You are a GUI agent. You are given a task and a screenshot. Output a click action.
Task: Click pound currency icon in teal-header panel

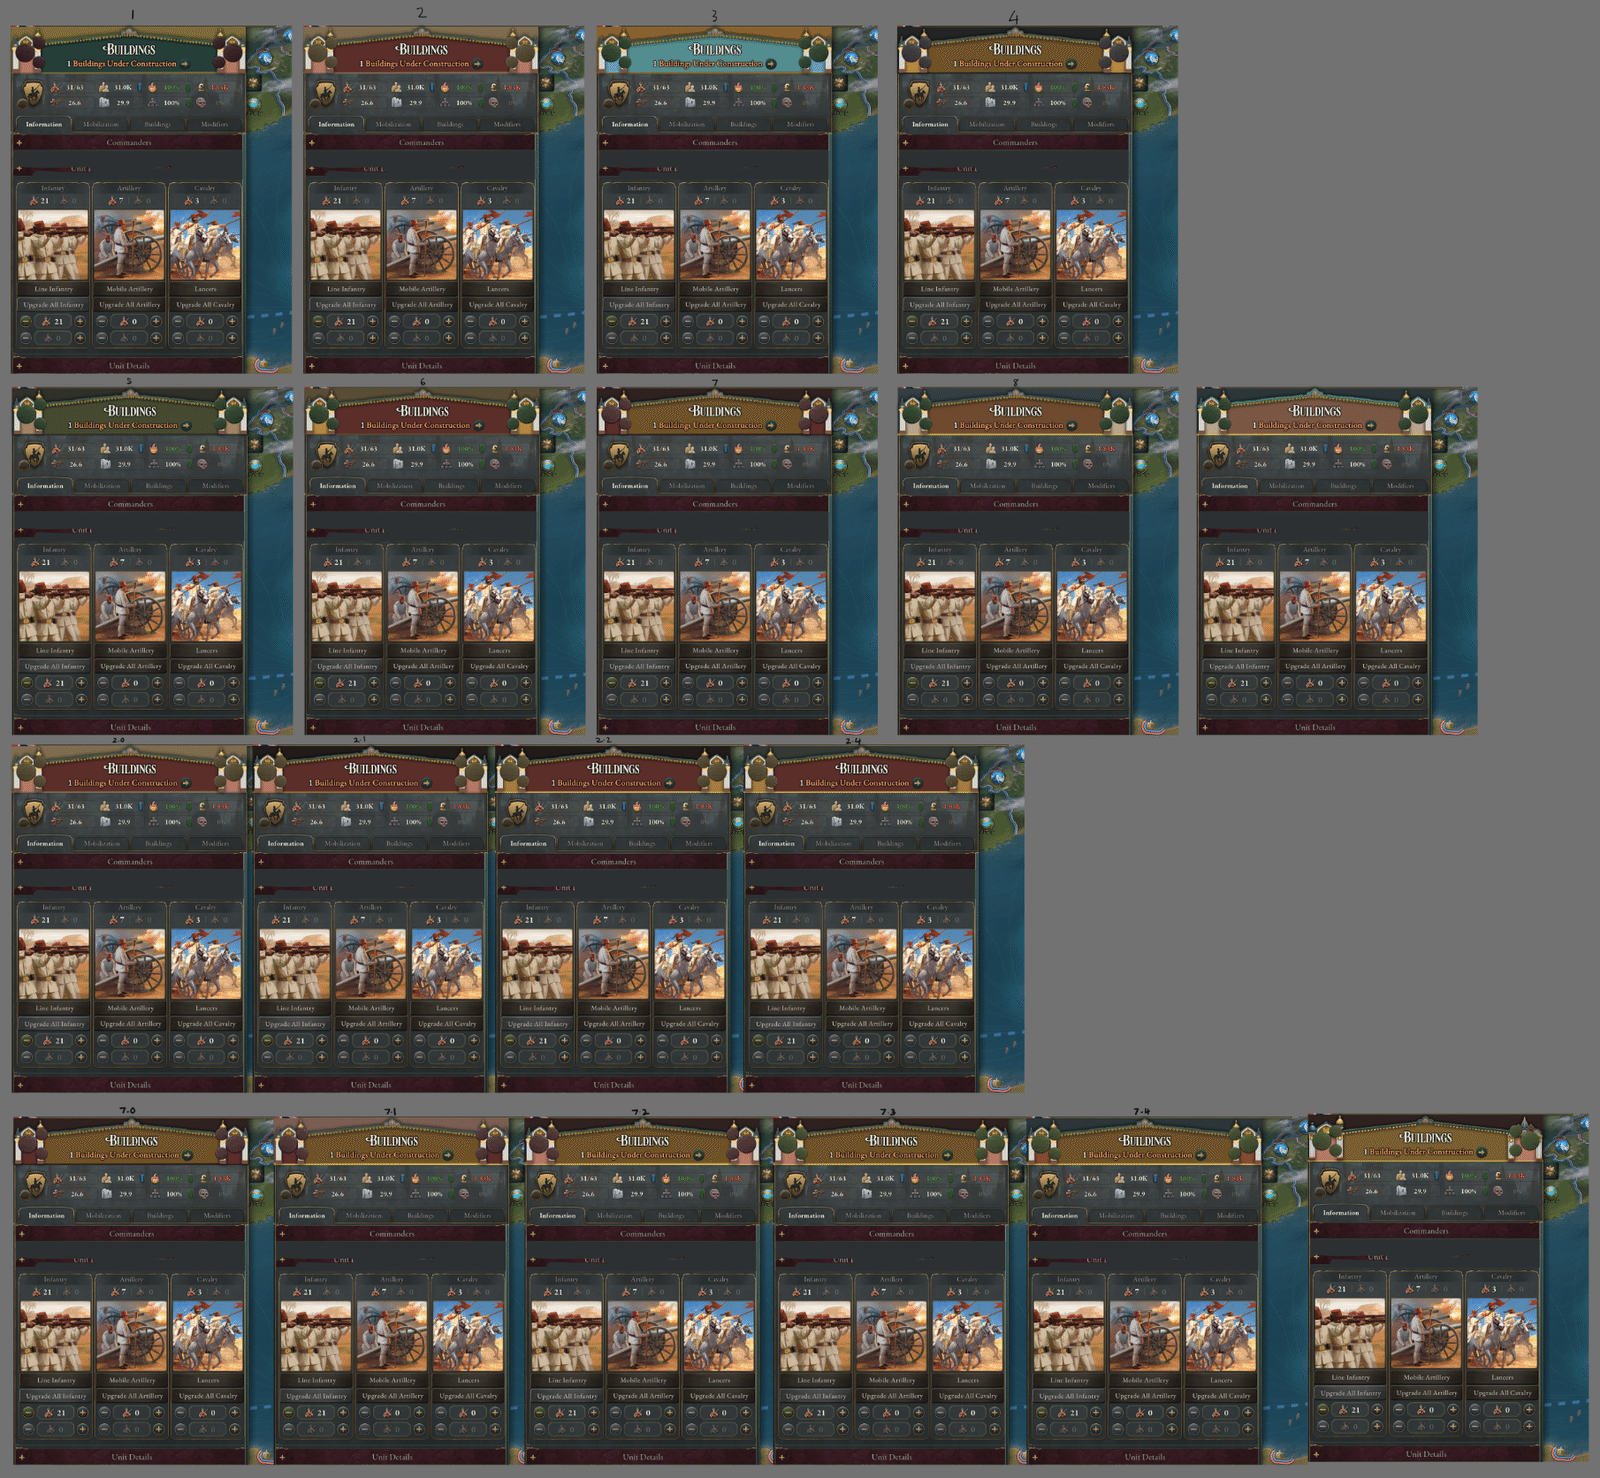787,87
